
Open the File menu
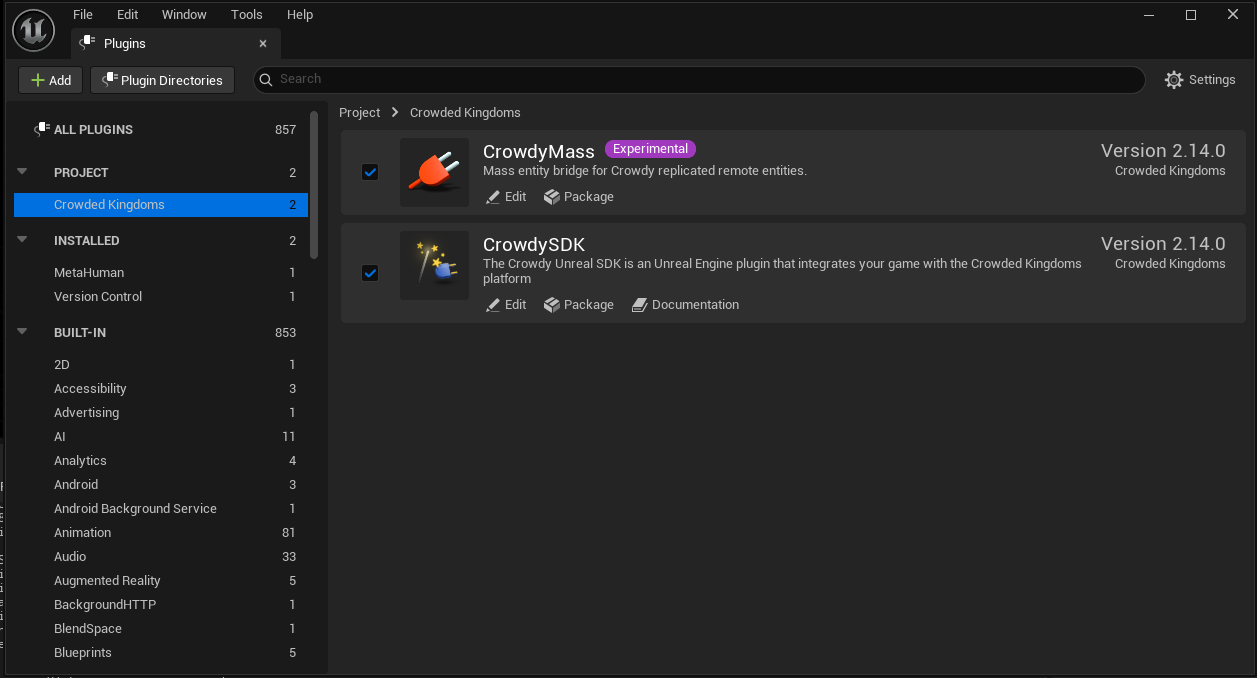tap(83, 14)
